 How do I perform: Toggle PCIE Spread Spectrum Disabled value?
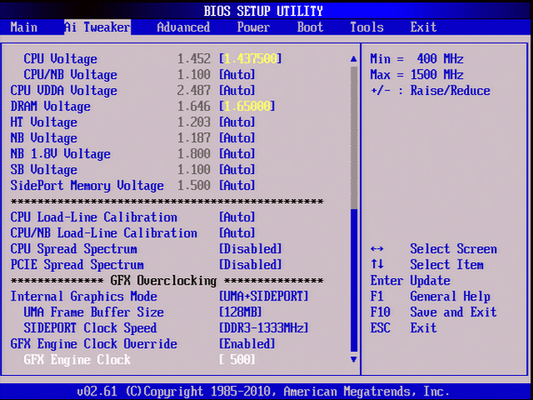250,265
